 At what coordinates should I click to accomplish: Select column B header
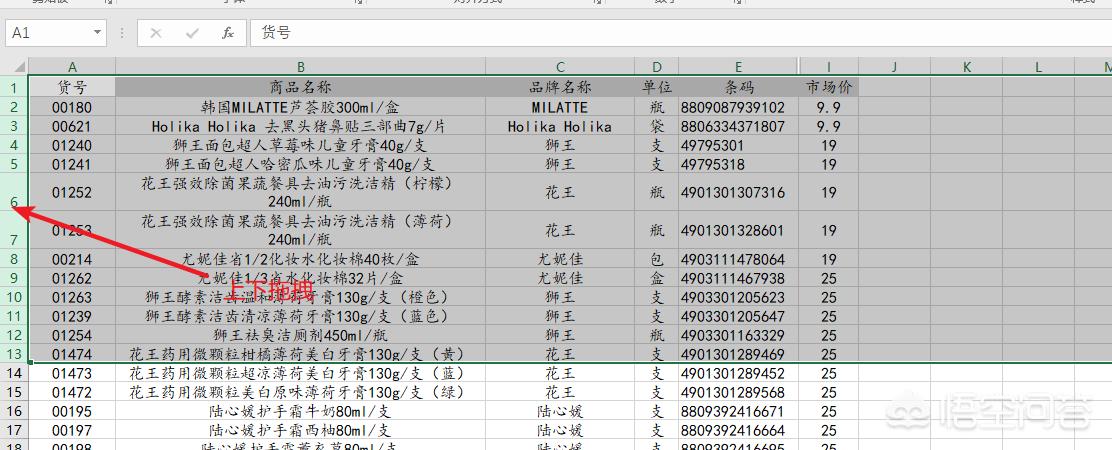301,67
